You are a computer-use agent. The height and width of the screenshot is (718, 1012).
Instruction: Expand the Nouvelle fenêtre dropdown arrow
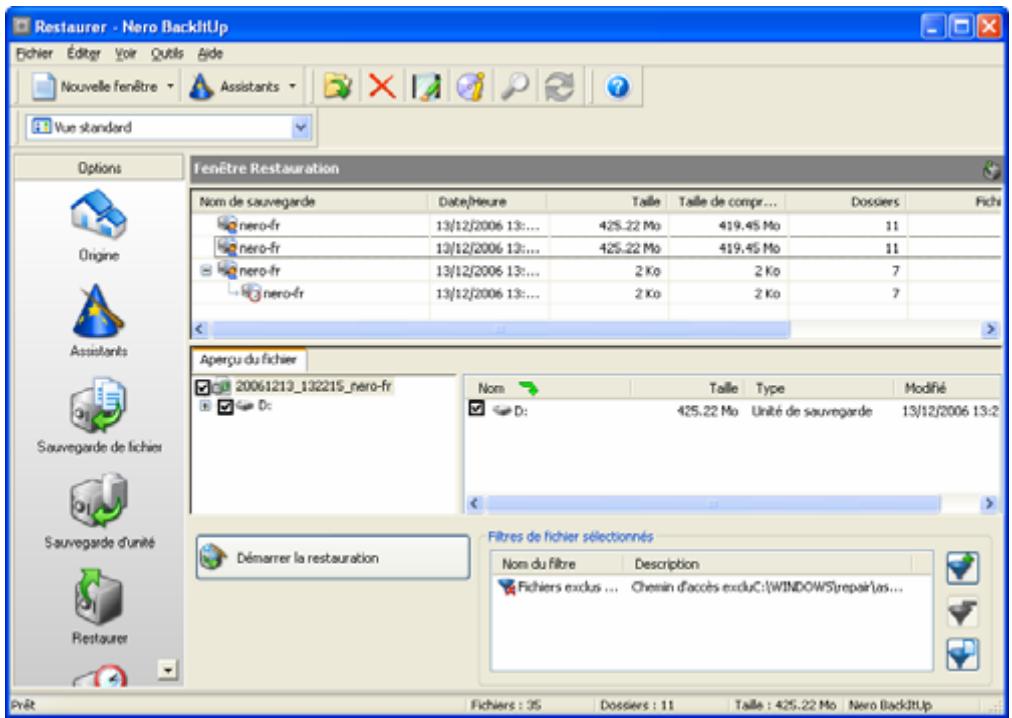170,87
